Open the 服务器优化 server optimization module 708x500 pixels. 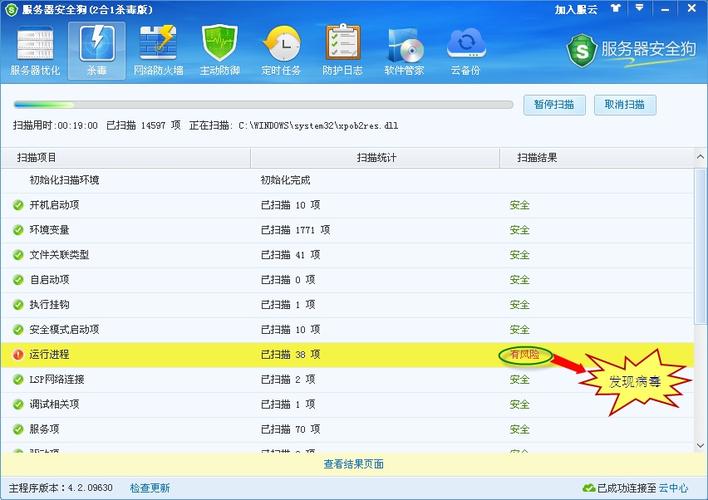pyautogui.click(x=35, y=51)
